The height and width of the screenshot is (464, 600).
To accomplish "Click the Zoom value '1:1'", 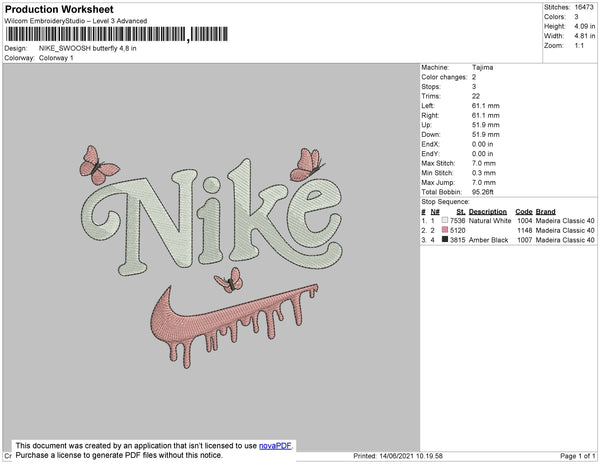I will click(x=579, y=46).
